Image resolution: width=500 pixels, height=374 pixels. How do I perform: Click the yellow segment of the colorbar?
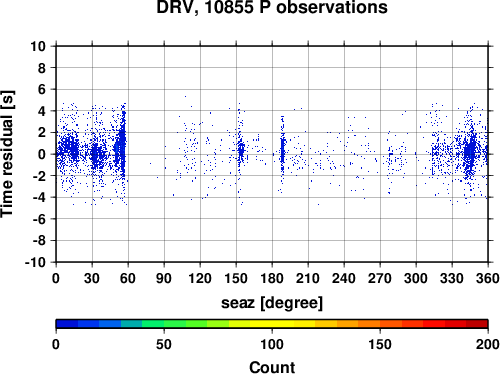click(272, 324)
